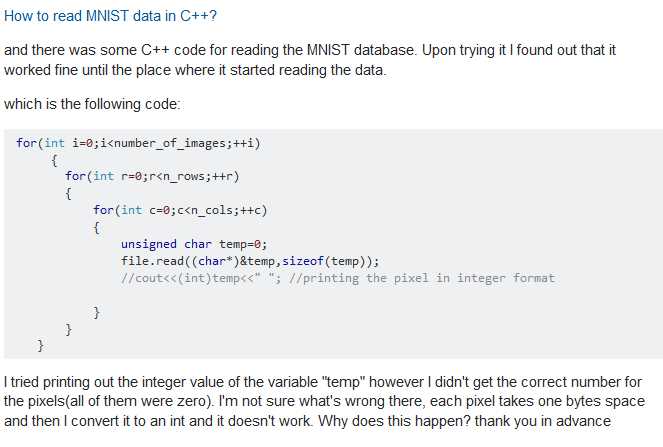Open the "How to read MNIST data in C++?" link
The image size is (663, 447).
click(x=110, y=16)
